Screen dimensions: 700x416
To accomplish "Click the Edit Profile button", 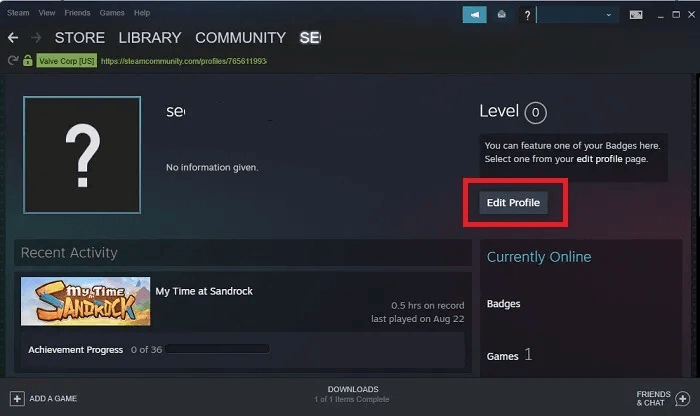I will [513, 203].
